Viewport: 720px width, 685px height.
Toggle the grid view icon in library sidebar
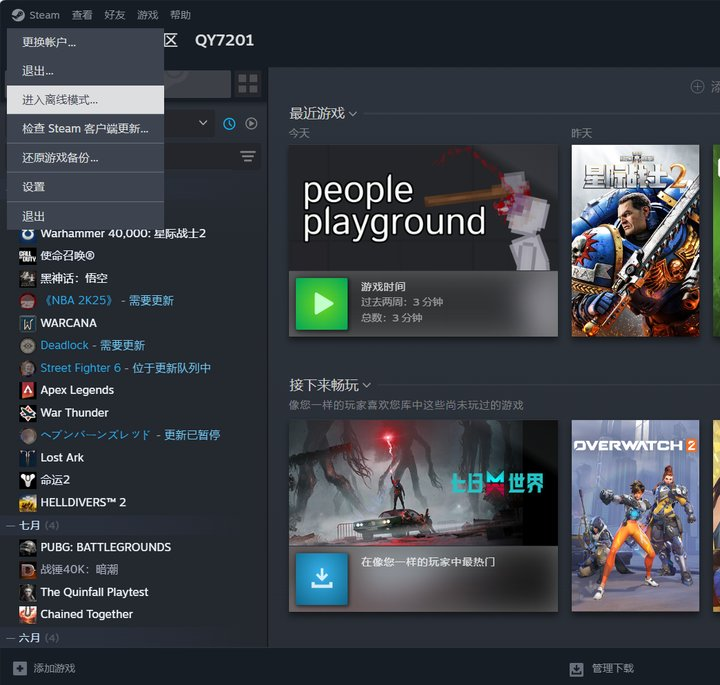(248, 83)
